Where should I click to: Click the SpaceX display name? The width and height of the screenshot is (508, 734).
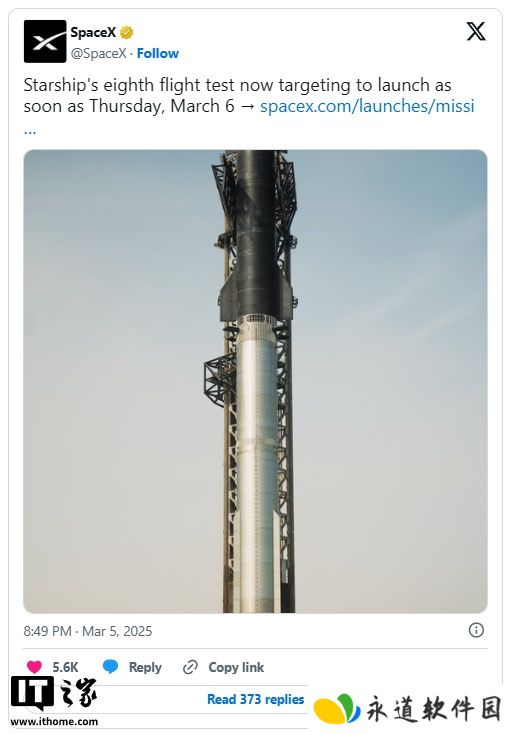click(x=93, y=32)
